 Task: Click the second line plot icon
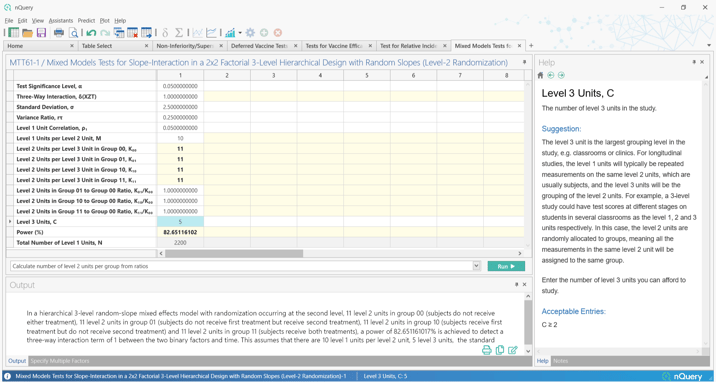(x=211, y=32)
